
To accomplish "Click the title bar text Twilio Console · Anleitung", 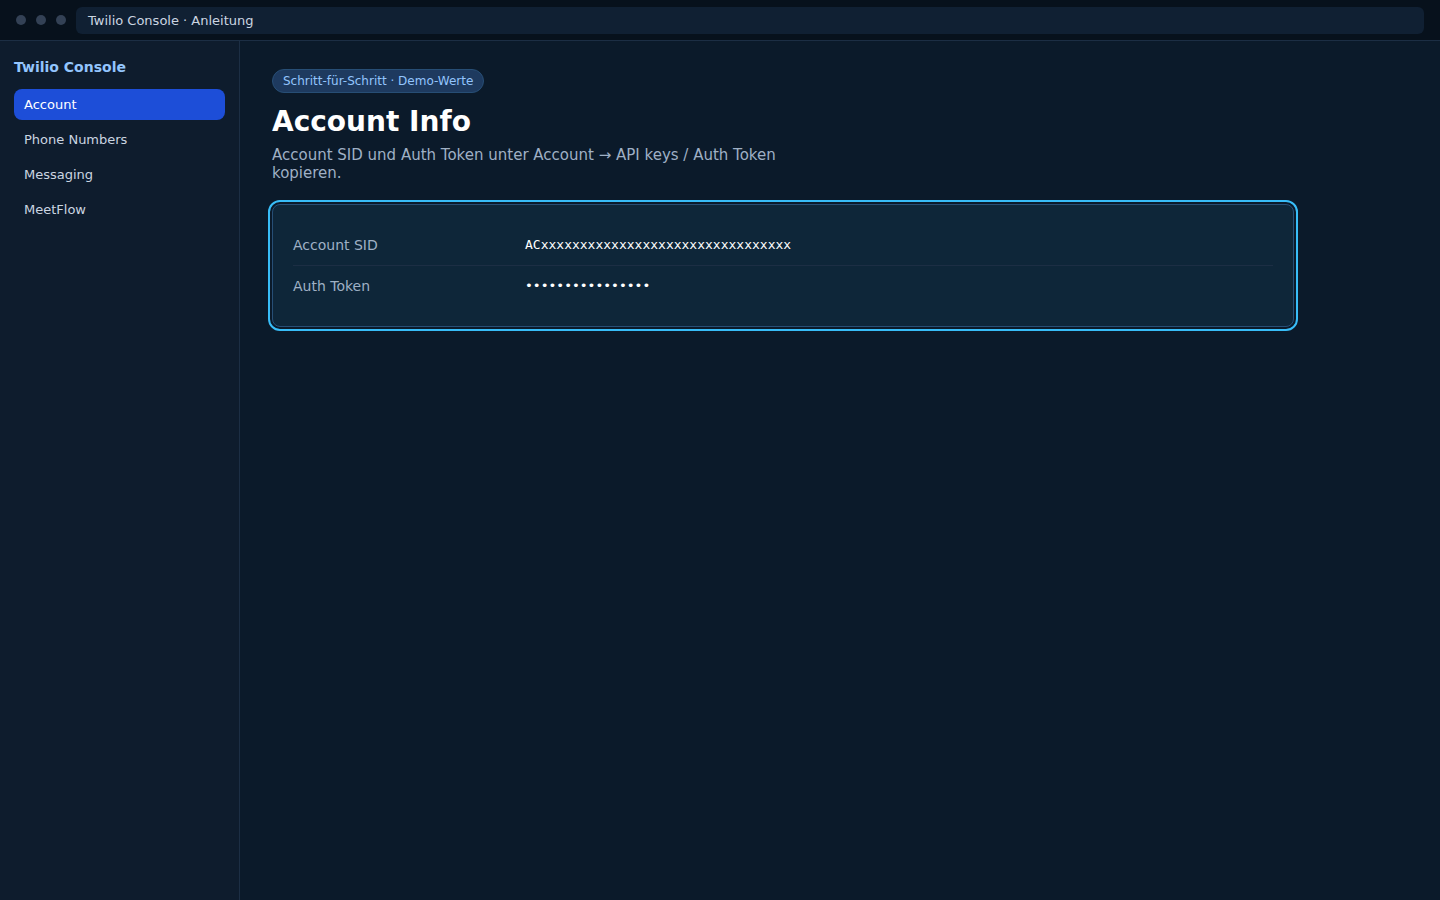I will pos(170,20).
